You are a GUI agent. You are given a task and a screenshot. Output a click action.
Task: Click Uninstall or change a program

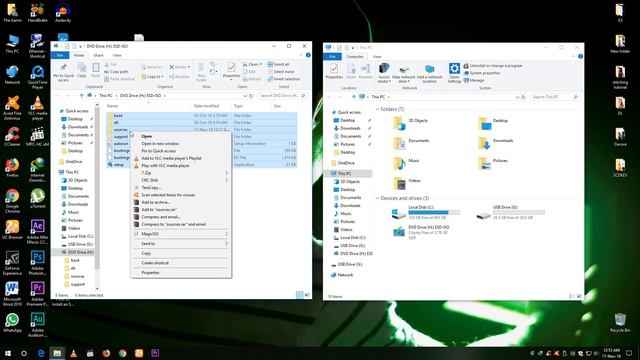493,66
